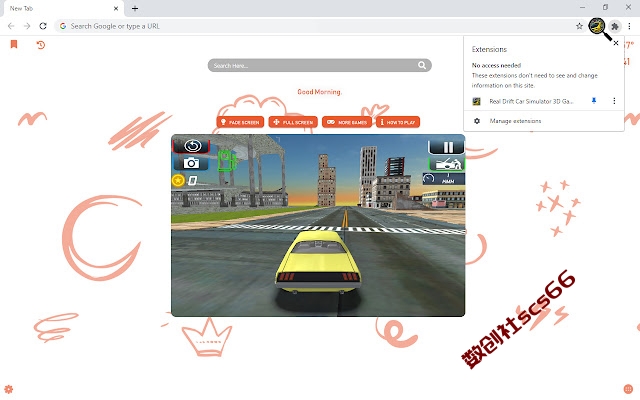The image size is (640, 400).
Task: Click the Page Screen button
Action: tap(240, 122)
